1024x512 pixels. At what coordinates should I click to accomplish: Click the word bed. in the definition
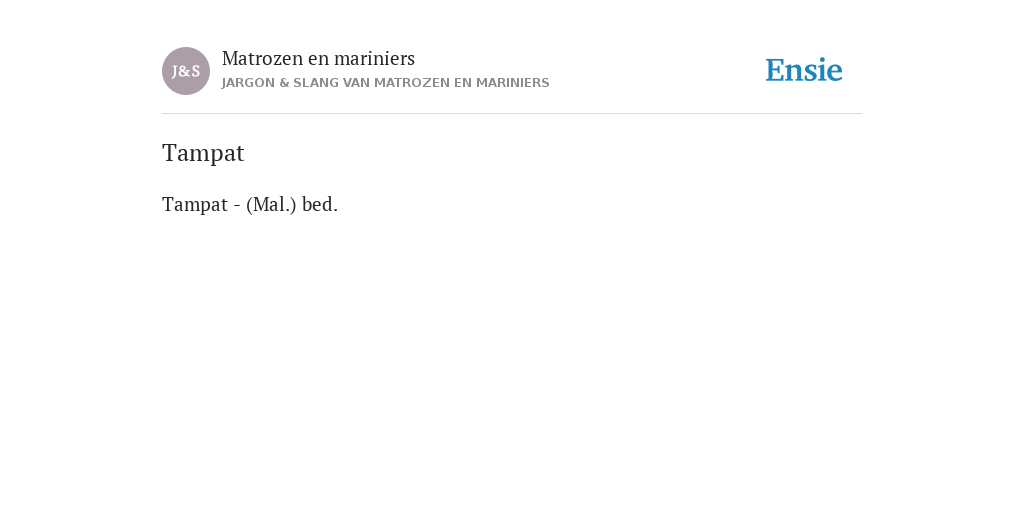(320, 205)
